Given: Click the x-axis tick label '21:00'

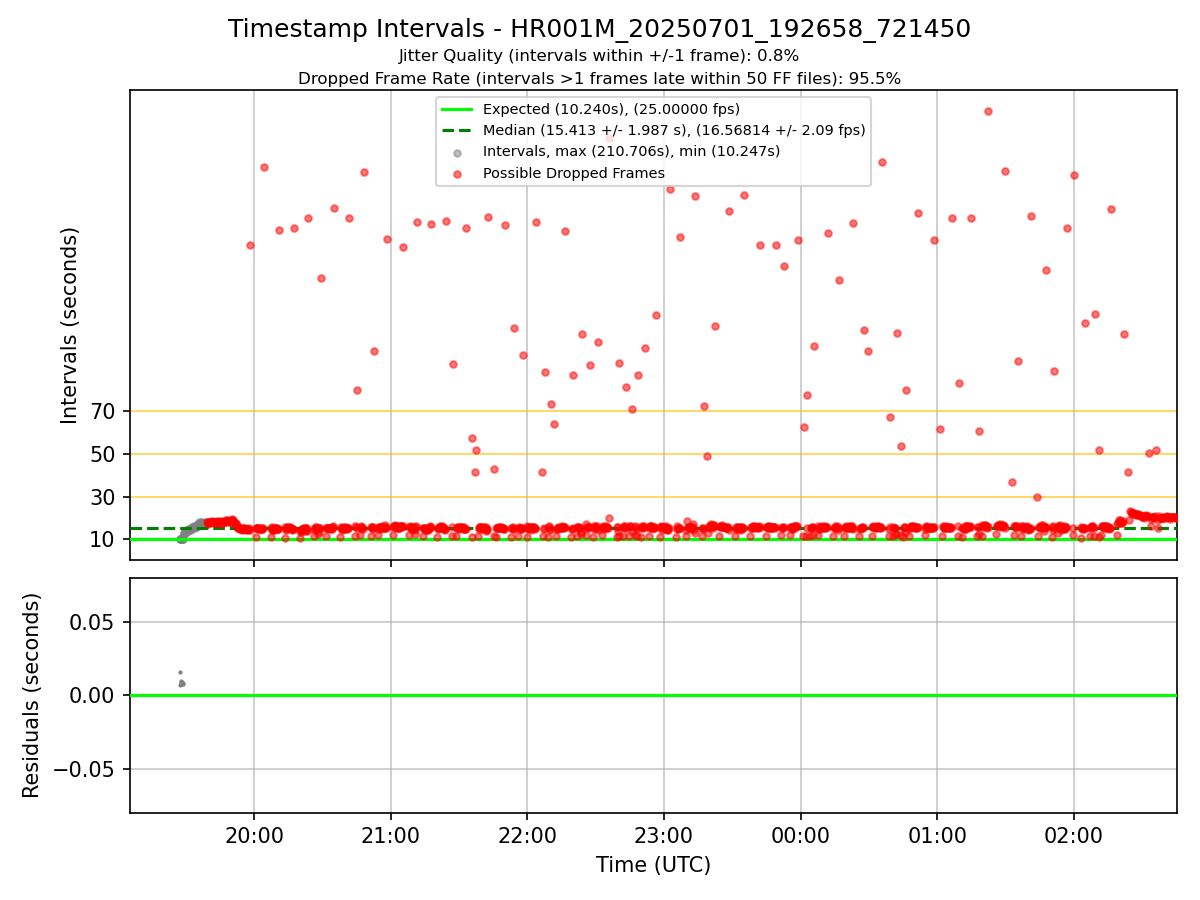Looking at the screenshot, I should click(391, 834).
